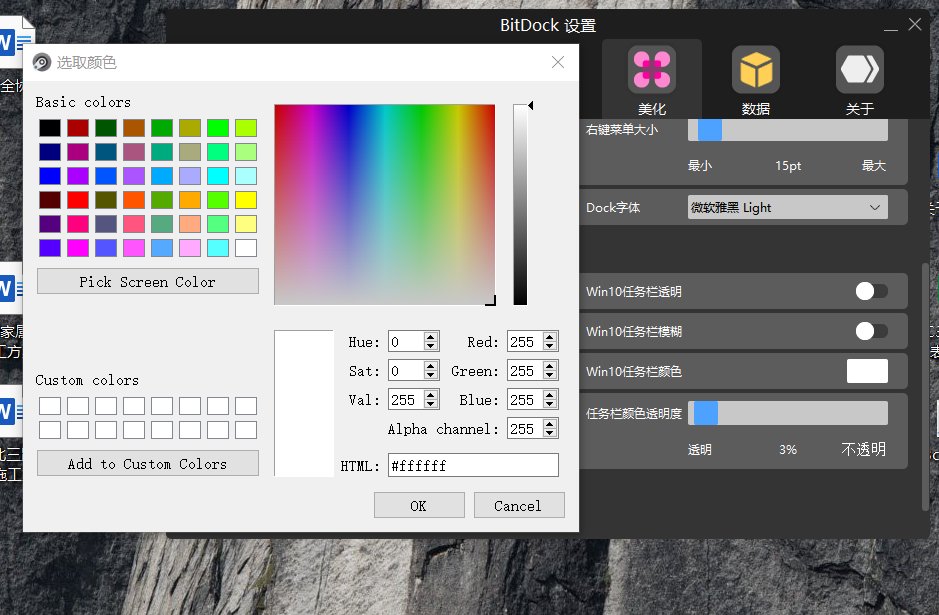Click the down arrow of Alpha channel spinner
This screenshot has width=939, height=615.
click(550, 433)
